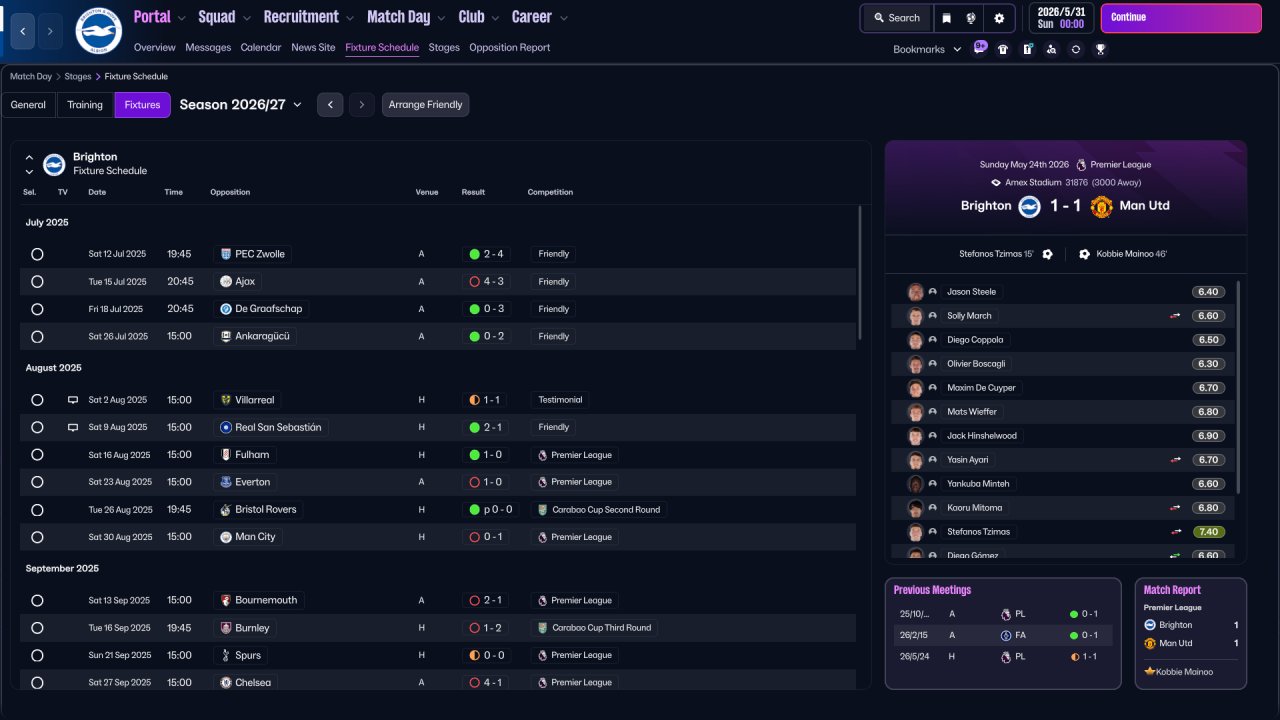Open the messages bubble showing 9+
Screen dimensions: 1280x720
980,48
